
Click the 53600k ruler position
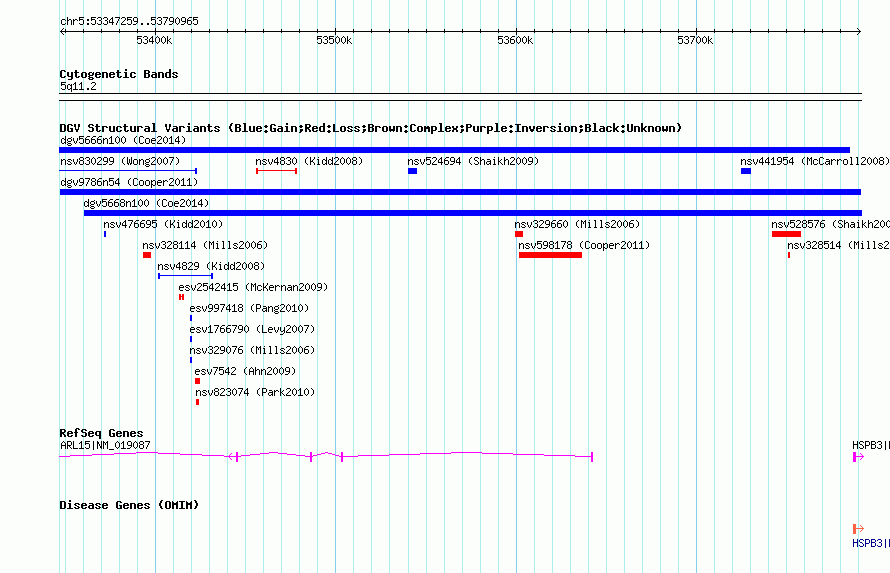pyautogui.click(x=515, y=40)
